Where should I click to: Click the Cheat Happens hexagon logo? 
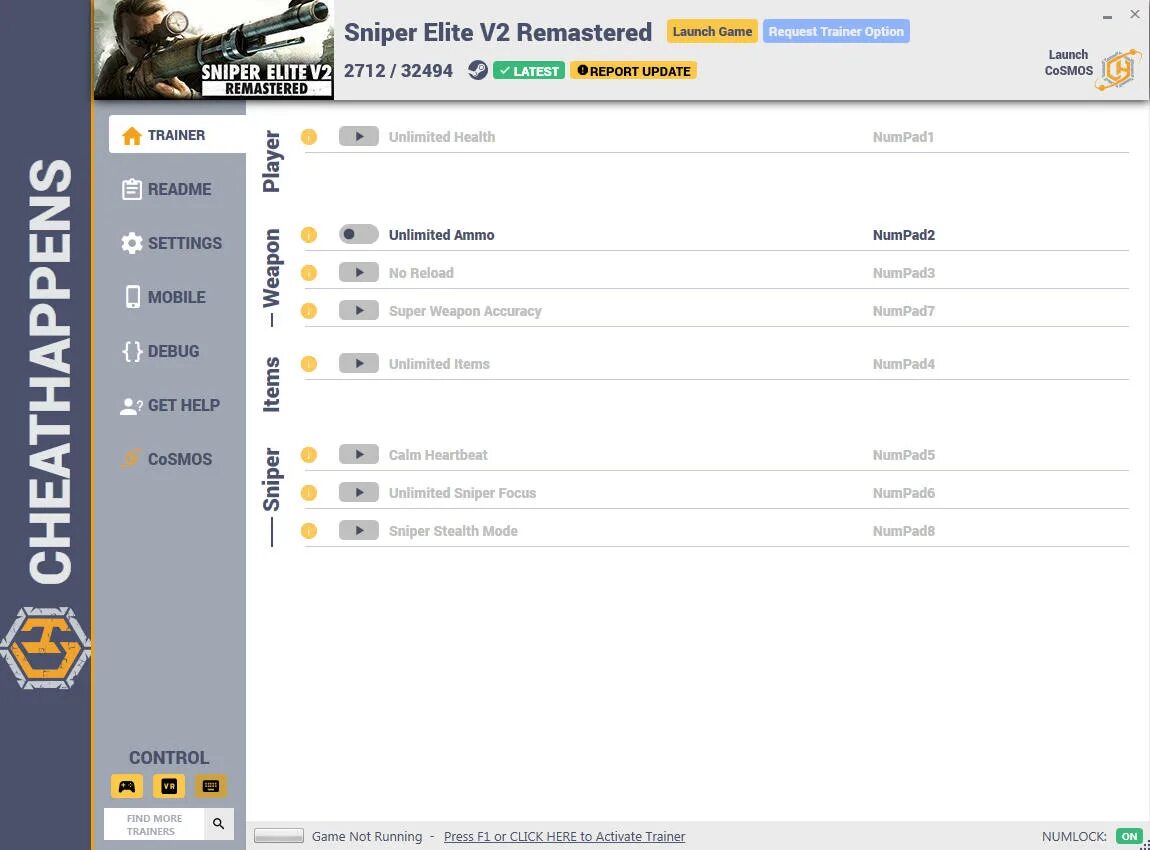tap(45, 648)
